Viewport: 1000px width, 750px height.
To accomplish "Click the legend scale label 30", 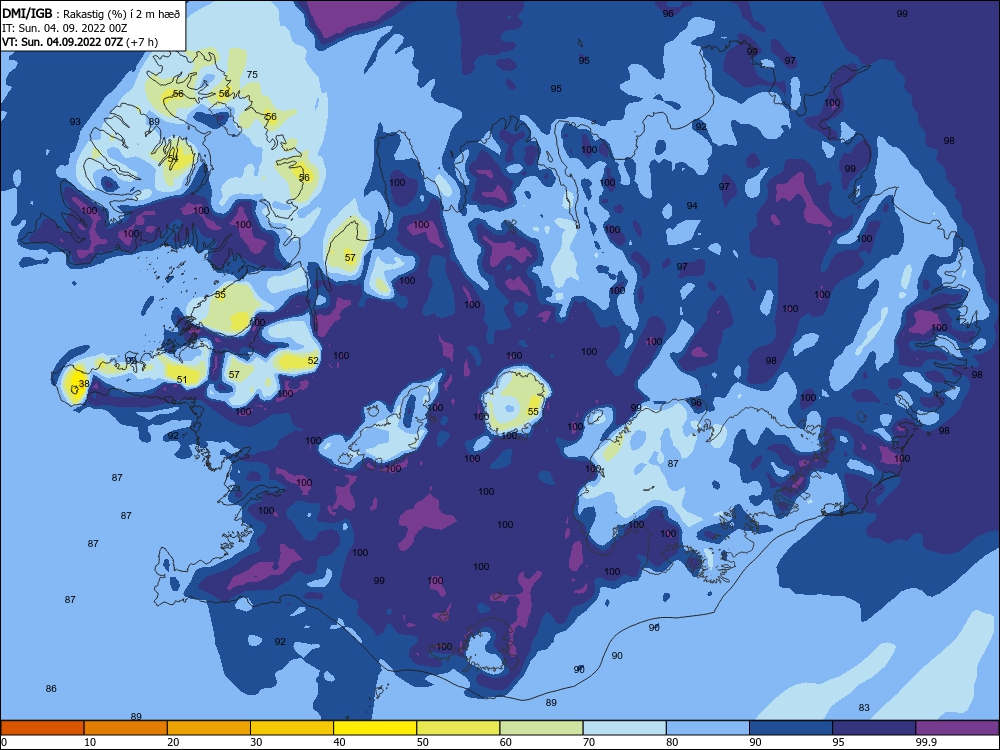I will coord(256,742).
